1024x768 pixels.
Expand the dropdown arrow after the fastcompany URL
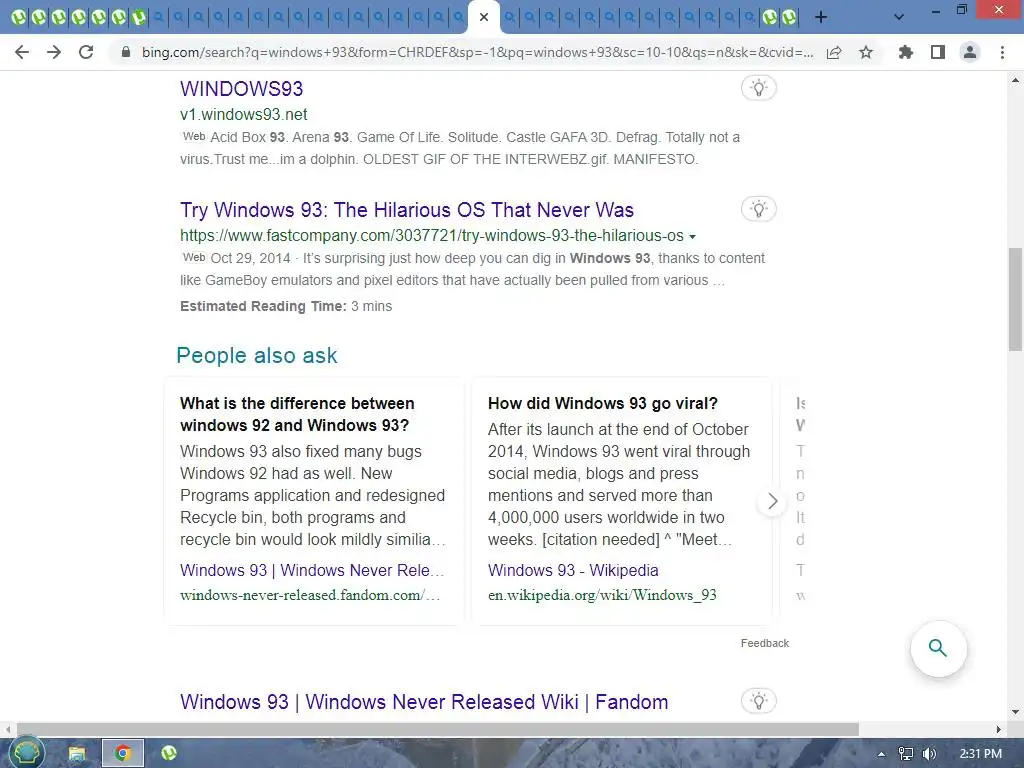[692, 236]
